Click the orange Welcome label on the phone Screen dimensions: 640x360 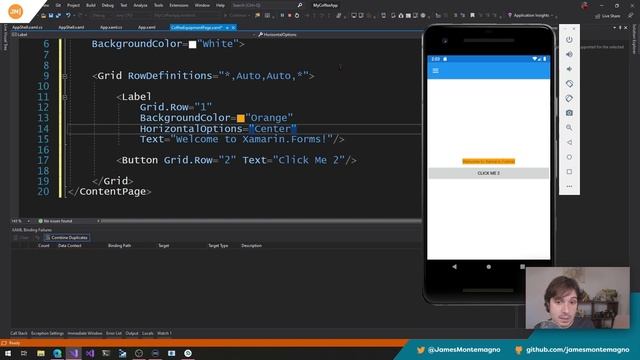(489, 161)
